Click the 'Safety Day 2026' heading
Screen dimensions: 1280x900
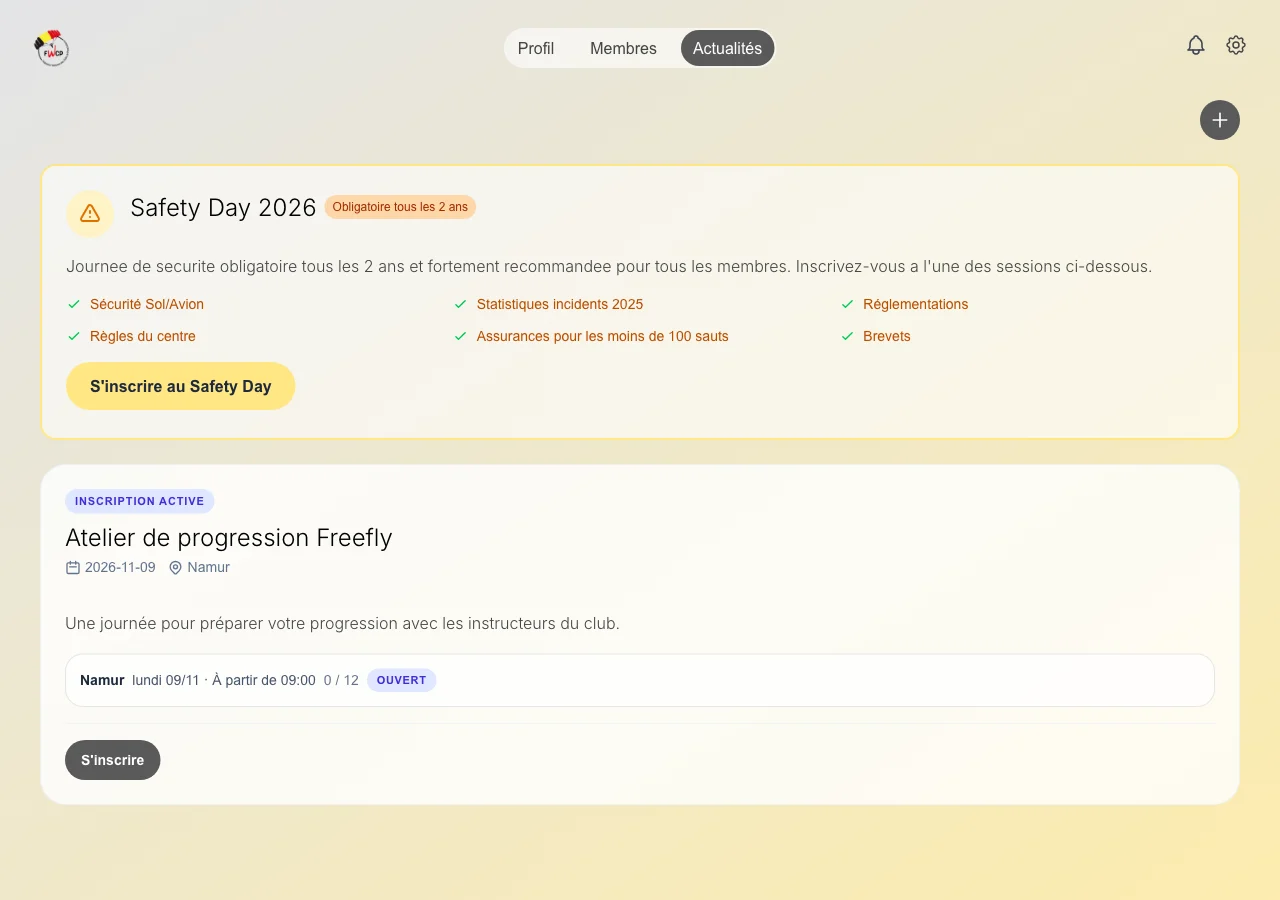pyautogui.click(x=223, y=207)
